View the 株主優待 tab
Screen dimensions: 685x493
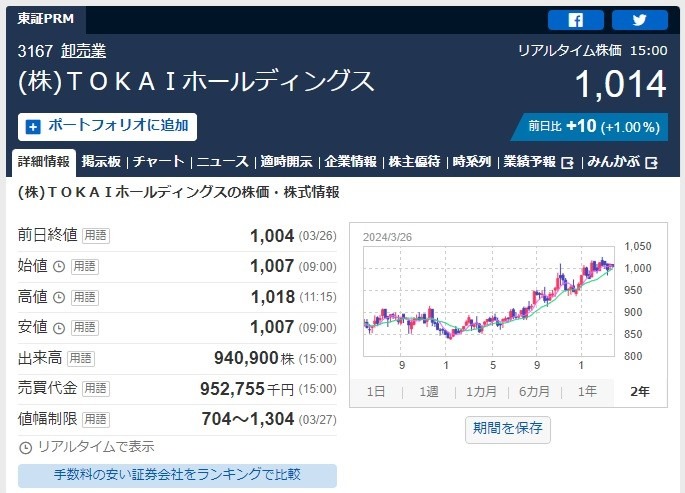(x=415, y=162)
